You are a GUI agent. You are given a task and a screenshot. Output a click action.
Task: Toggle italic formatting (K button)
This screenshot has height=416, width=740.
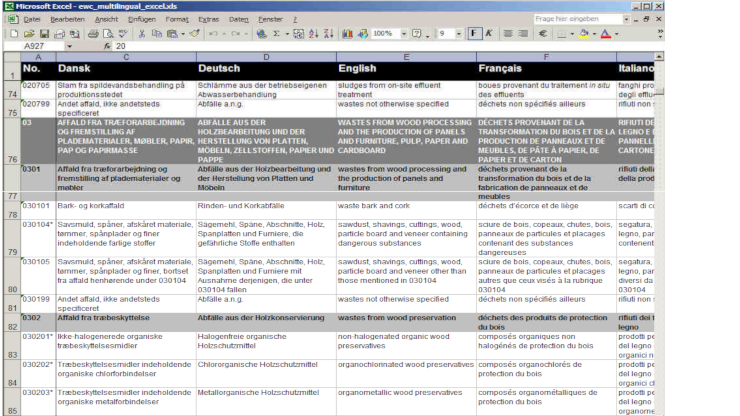(x=488, y=33)
